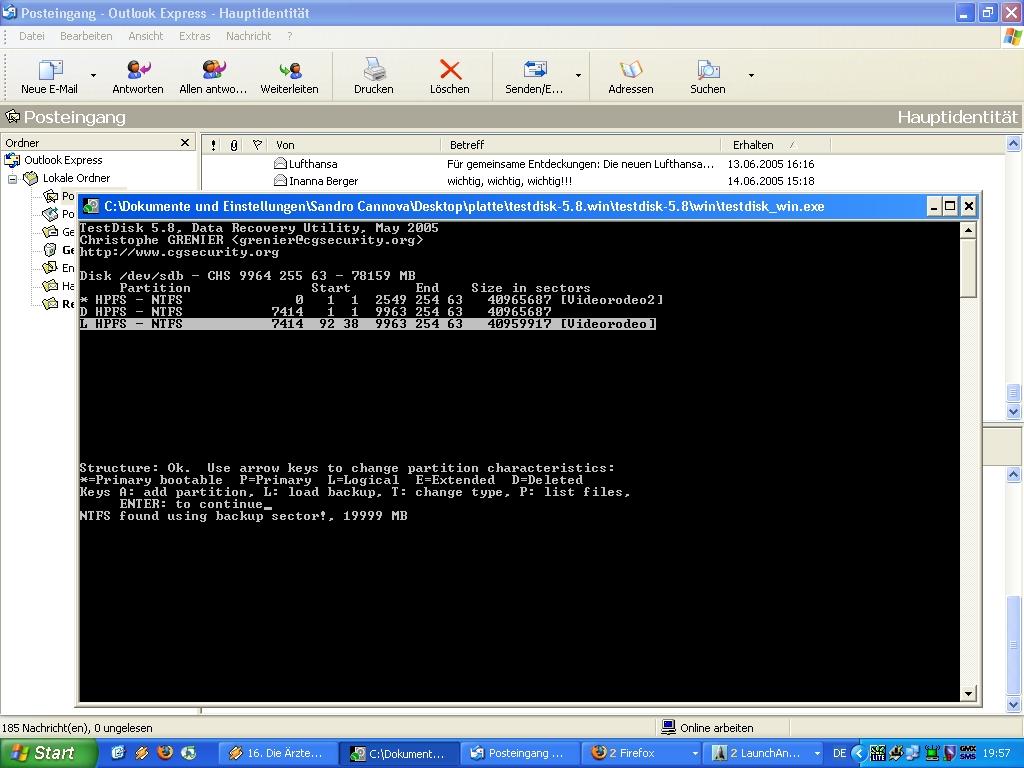Viewport: 1024px width, 768px height.
Task: Open the Windows Start menu
Action: tap(46, 753)
